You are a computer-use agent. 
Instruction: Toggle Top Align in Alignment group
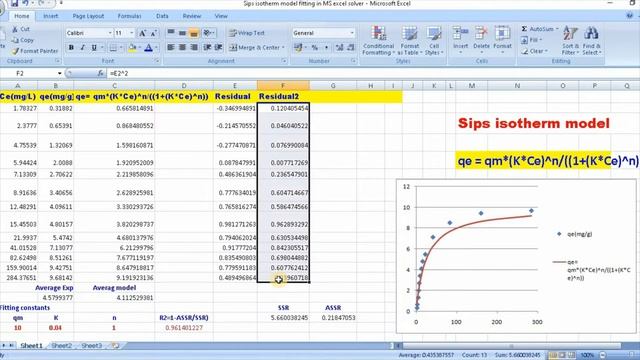[x=171, y=33]
